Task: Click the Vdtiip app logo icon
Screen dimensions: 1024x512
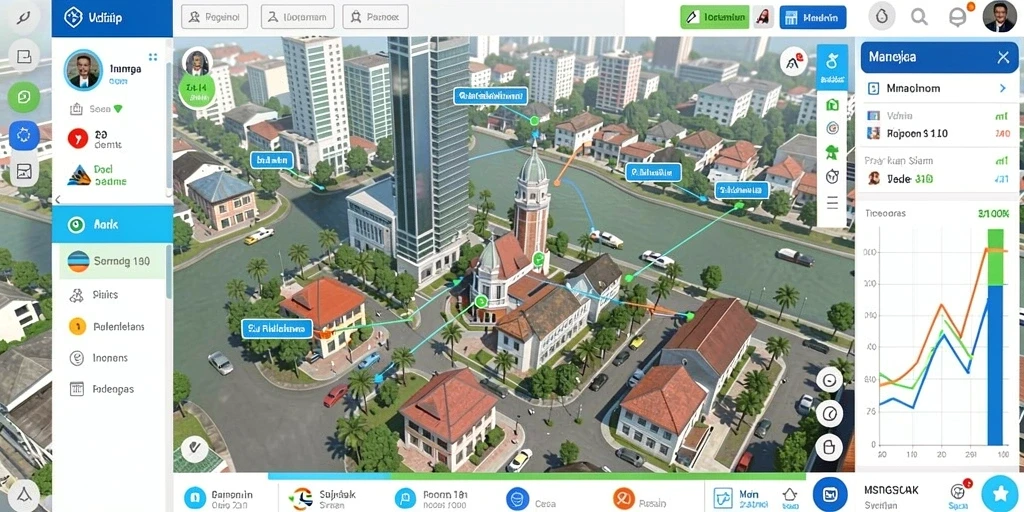Action: point(73,18)
